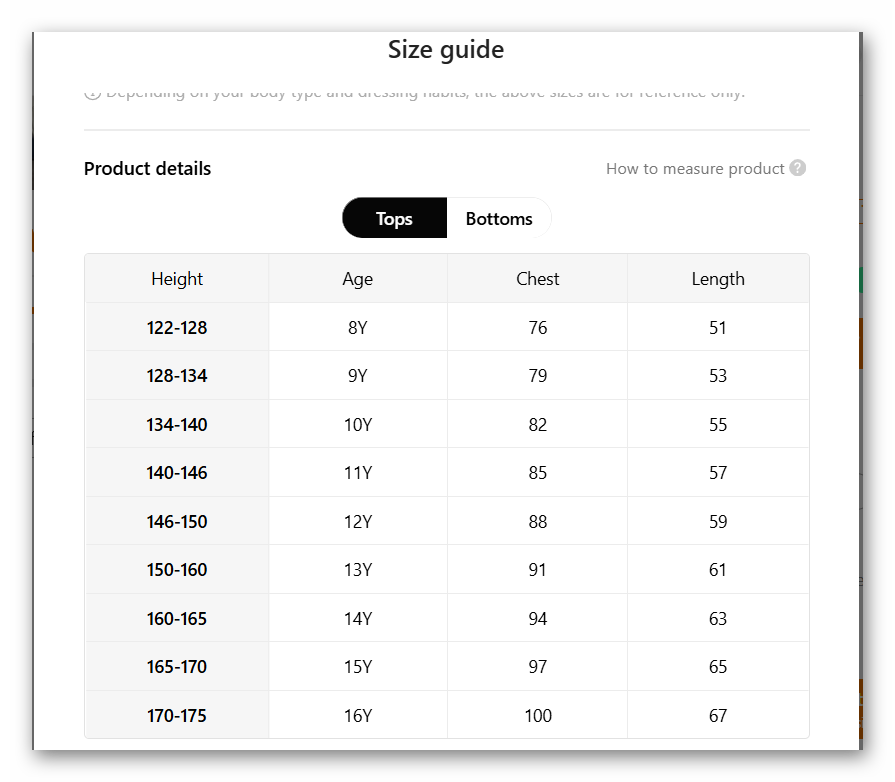Viewport: 895px width, 782px height.
Task: Click the 10Y age cell
Action: click(x=357, y=425)
